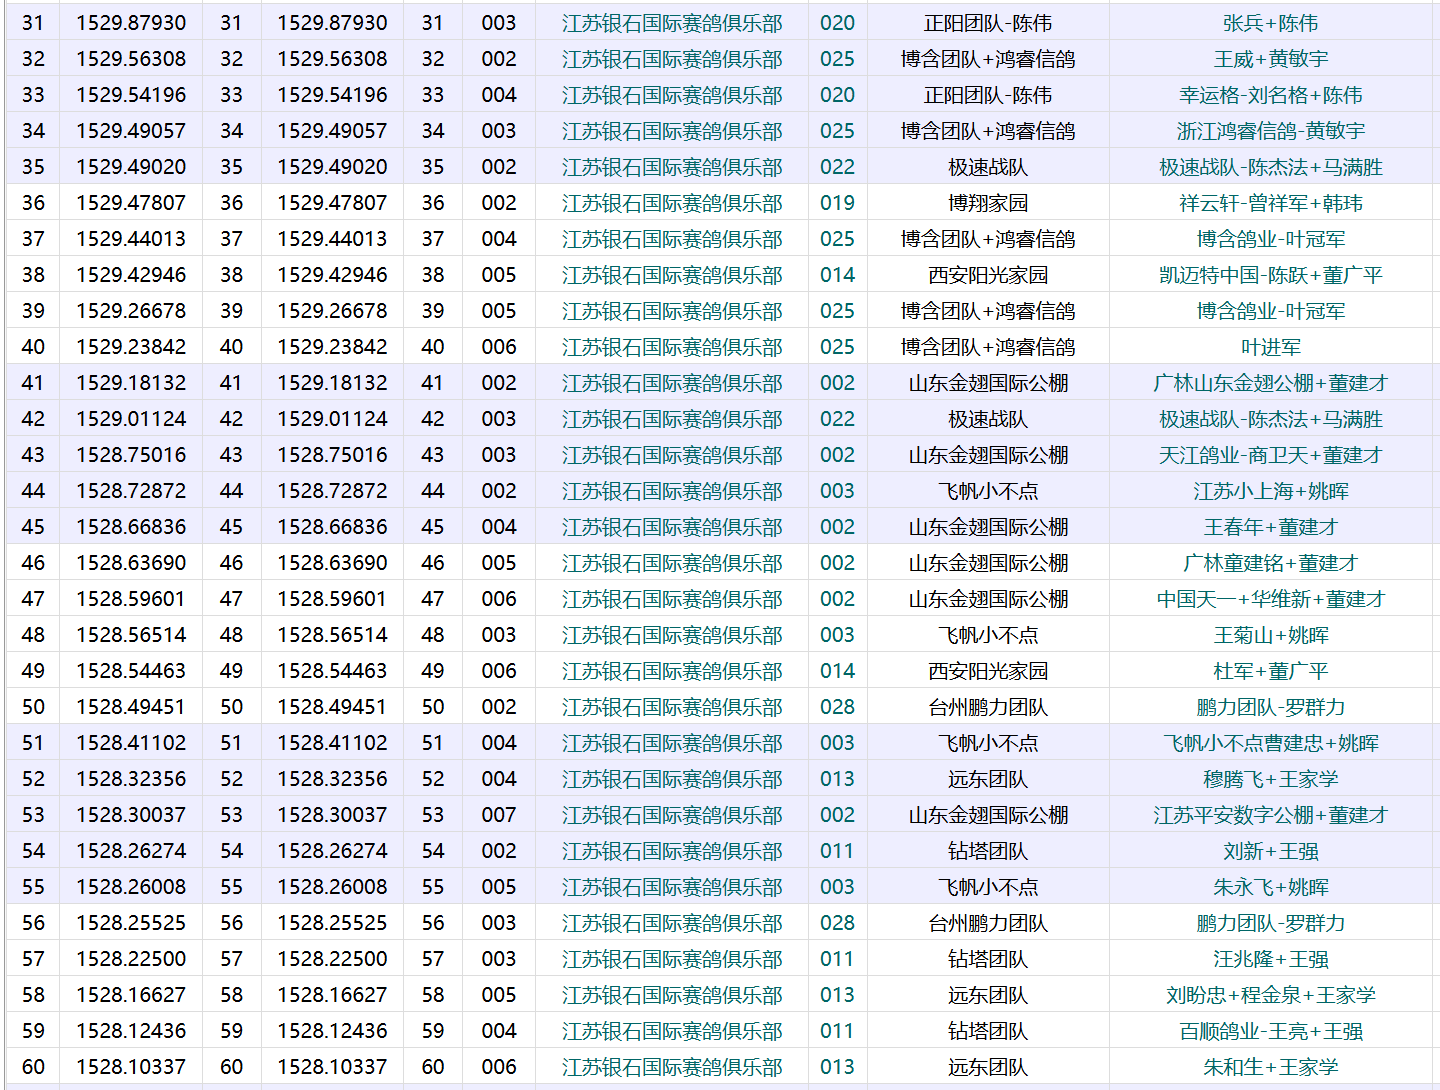Select team 飞帆小不点 in rank 44 row
Image resolution: width=1440 pixels, height=1090 pixels.
pos(988,491)
